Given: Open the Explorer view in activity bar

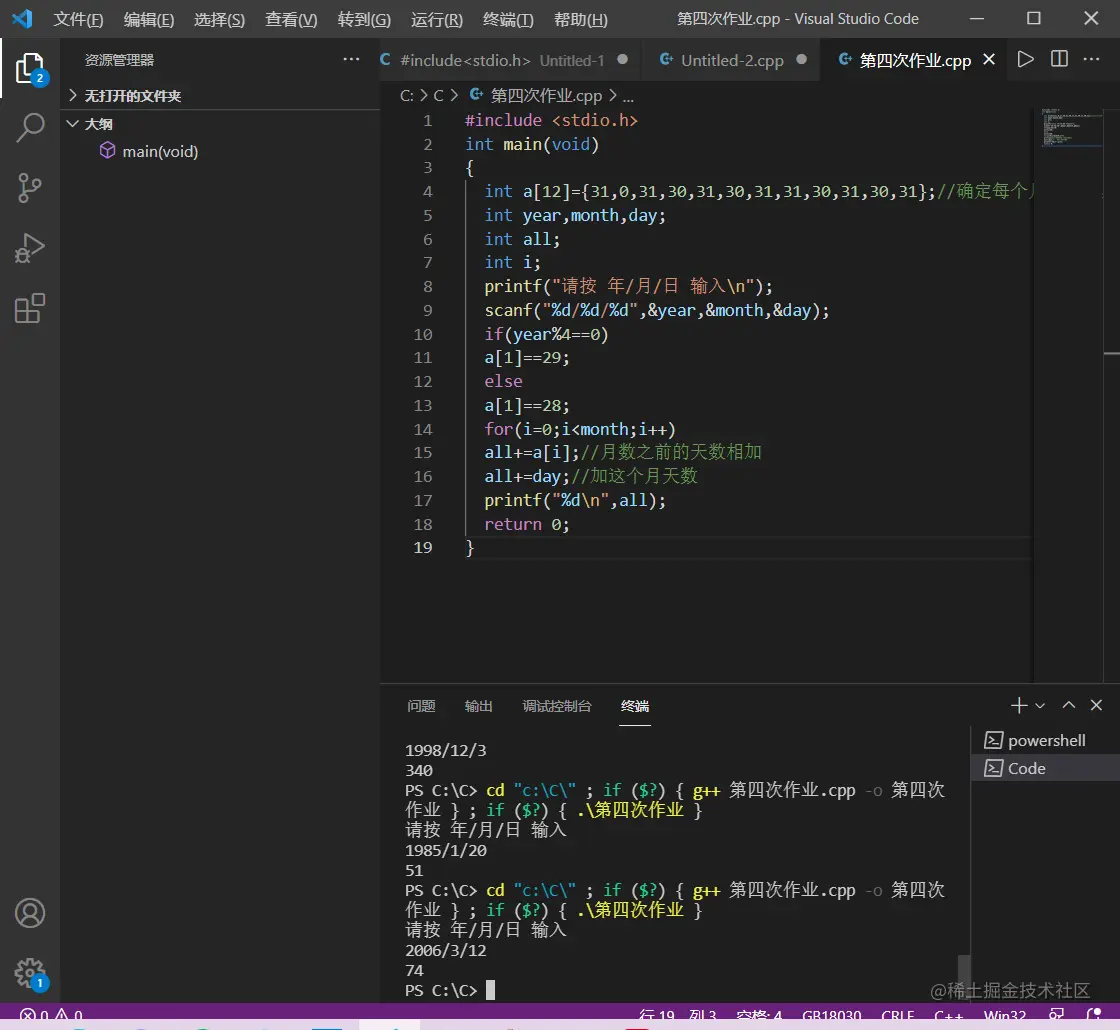Looking at the screenshot, I should [30, 68].
